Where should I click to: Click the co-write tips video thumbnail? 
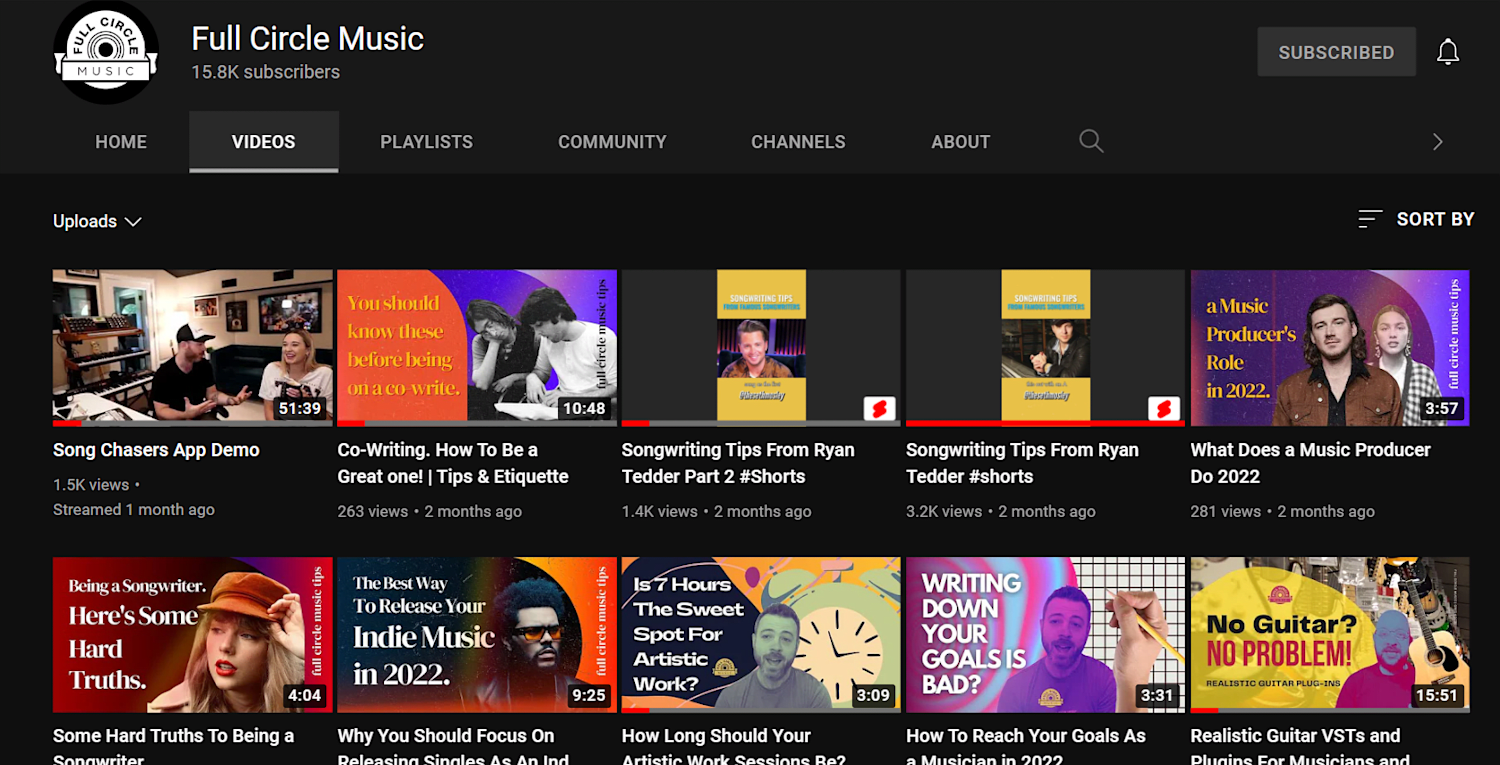pos(477,348)
